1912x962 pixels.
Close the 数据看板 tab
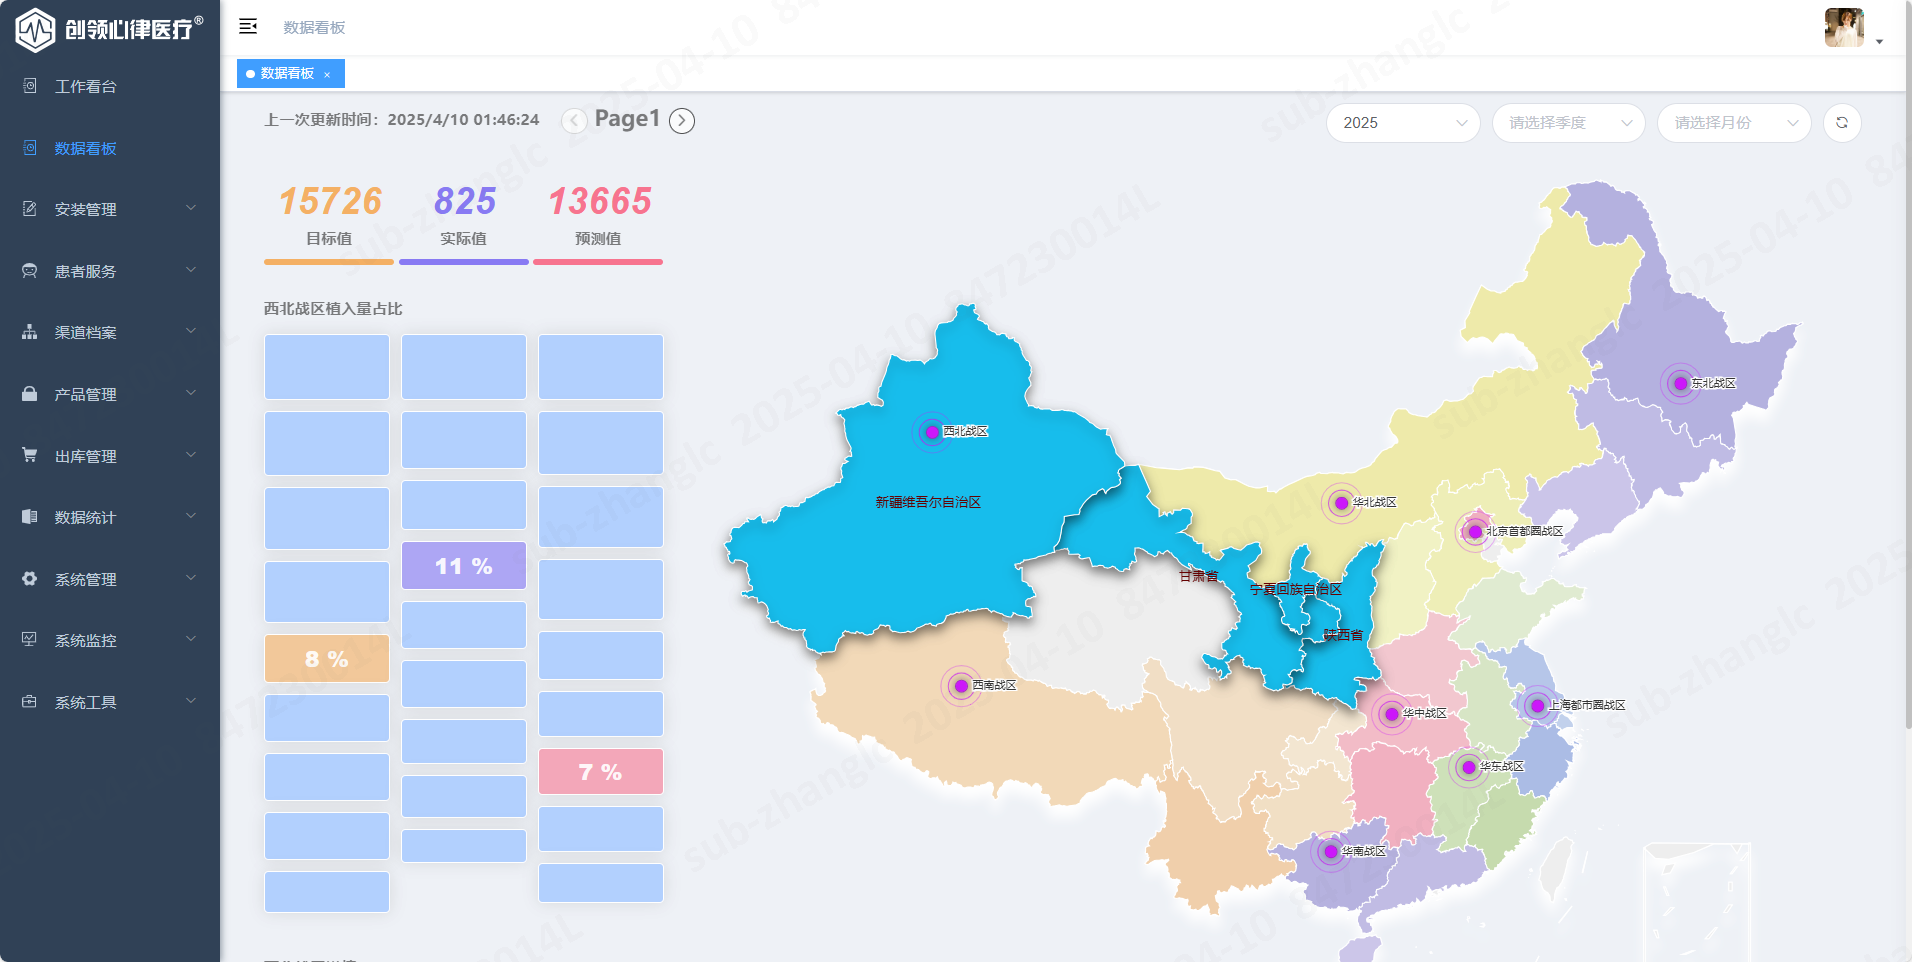[x=327, y=74]
